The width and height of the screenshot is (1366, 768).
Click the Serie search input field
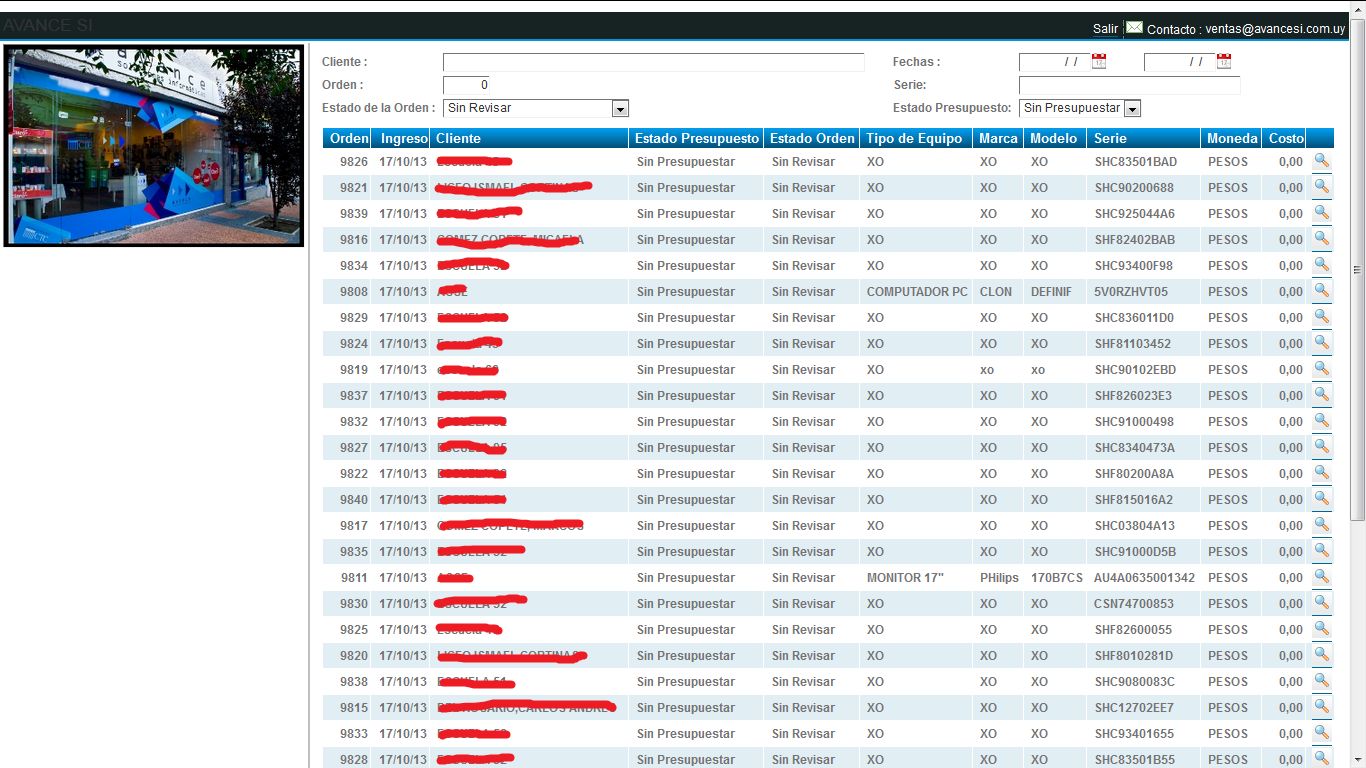pyautogui.click(x=1129, y=85)
